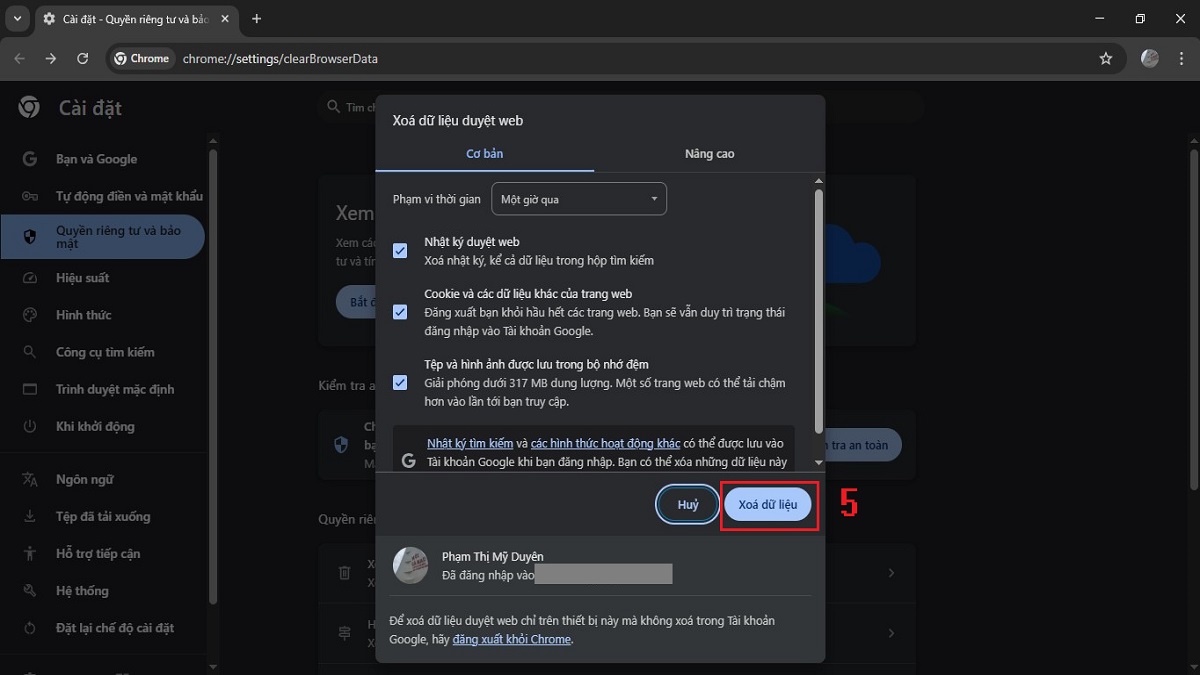Viewport: 1200px width, 675px height.
Task: Open a new tab with the plus button
Action: (x=257, y=19)
